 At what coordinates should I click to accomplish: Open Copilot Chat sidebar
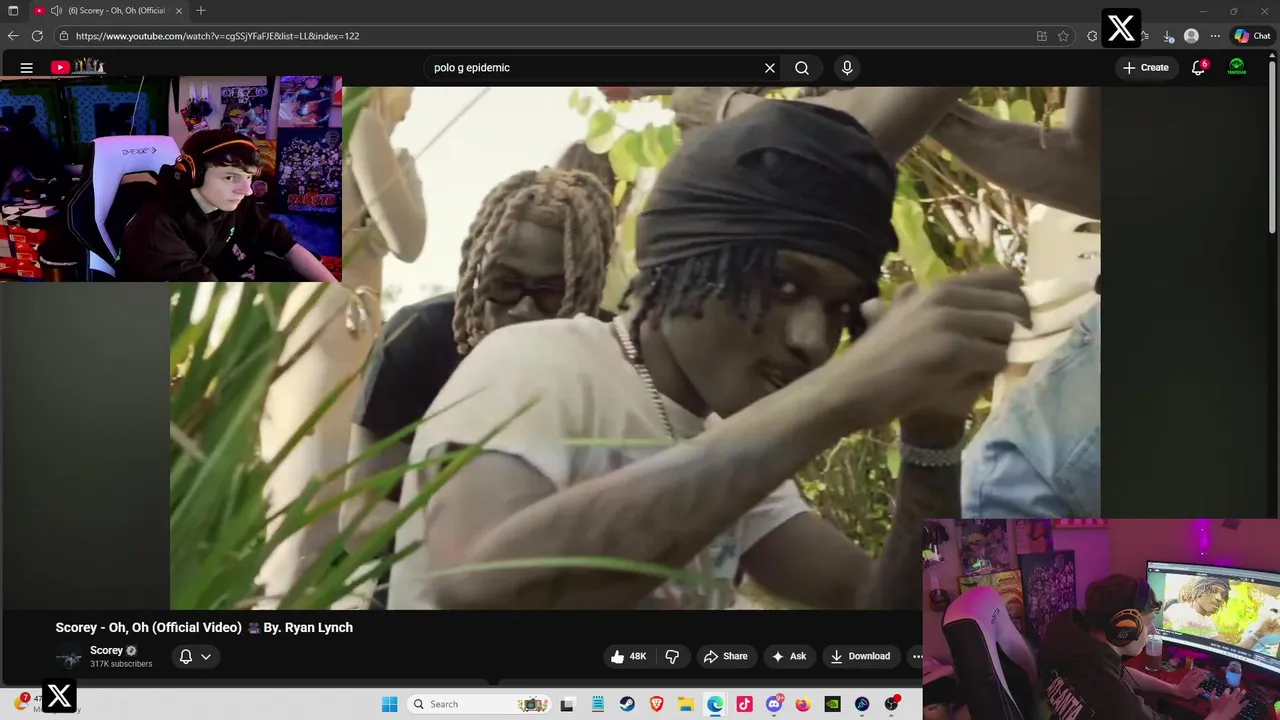[1252, 36]
